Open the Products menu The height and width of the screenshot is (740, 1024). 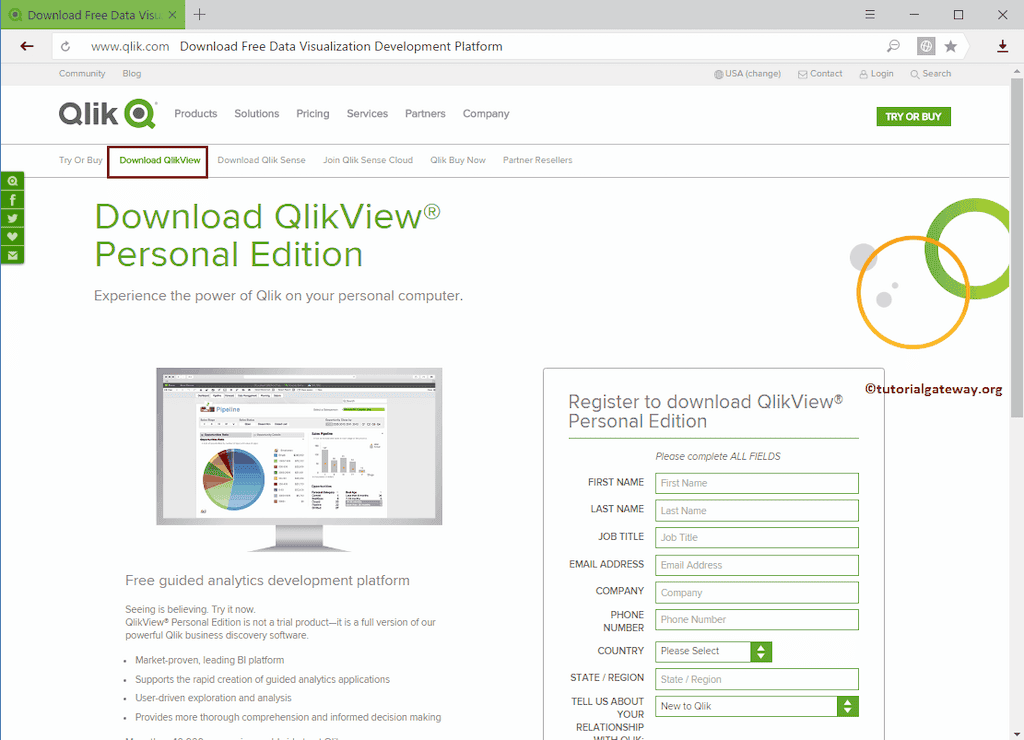click(195, 113)
